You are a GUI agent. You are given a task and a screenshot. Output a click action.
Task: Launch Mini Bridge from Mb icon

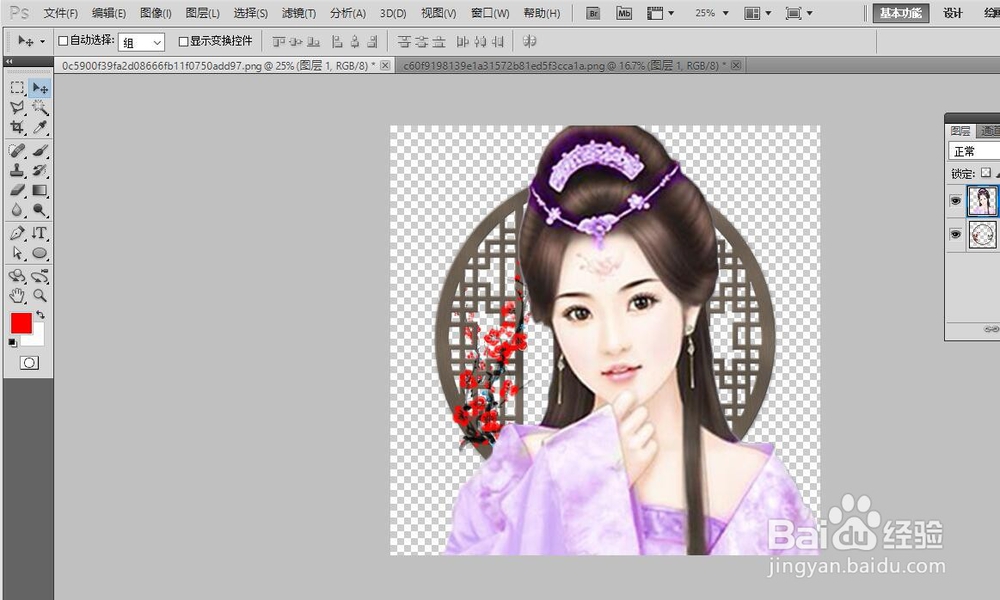point(624,13)
